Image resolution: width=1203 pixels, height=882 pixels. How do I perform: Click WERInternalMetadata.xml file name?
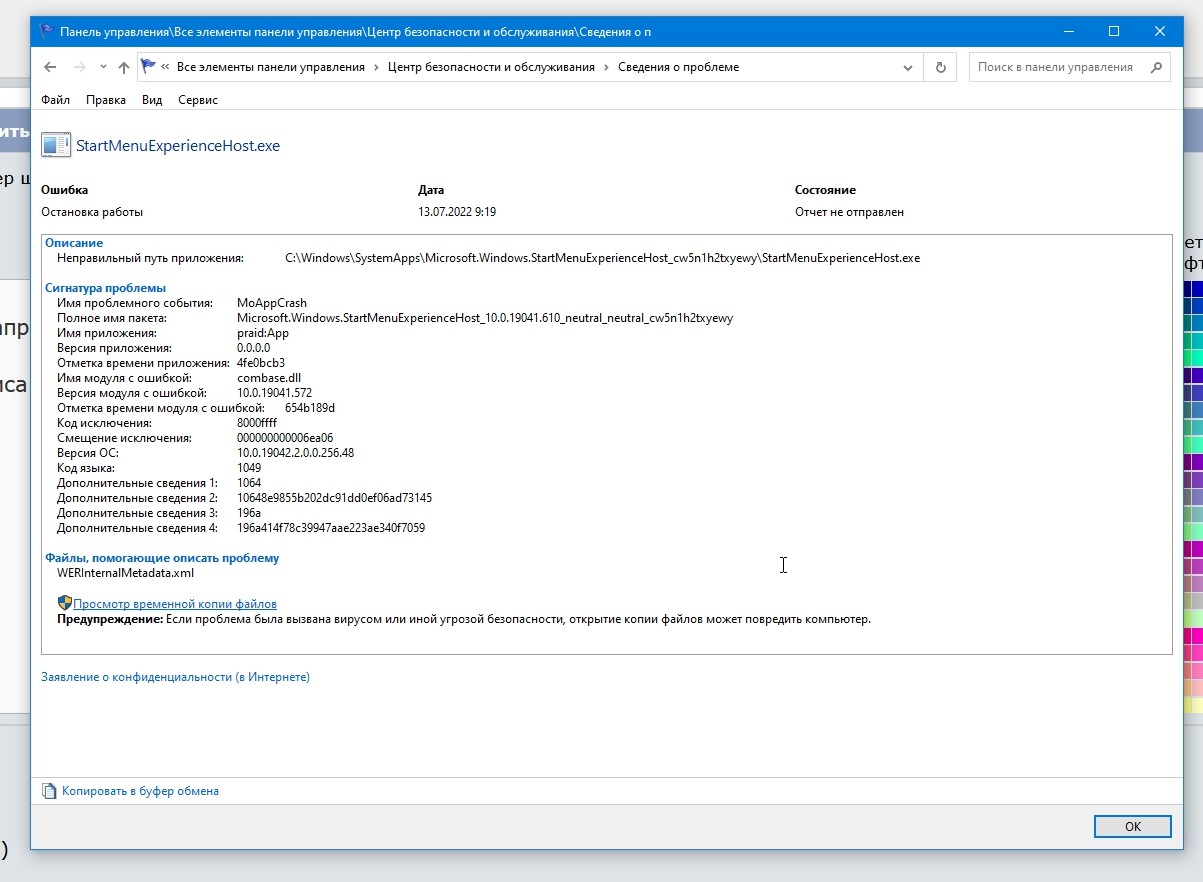(126, 573)
